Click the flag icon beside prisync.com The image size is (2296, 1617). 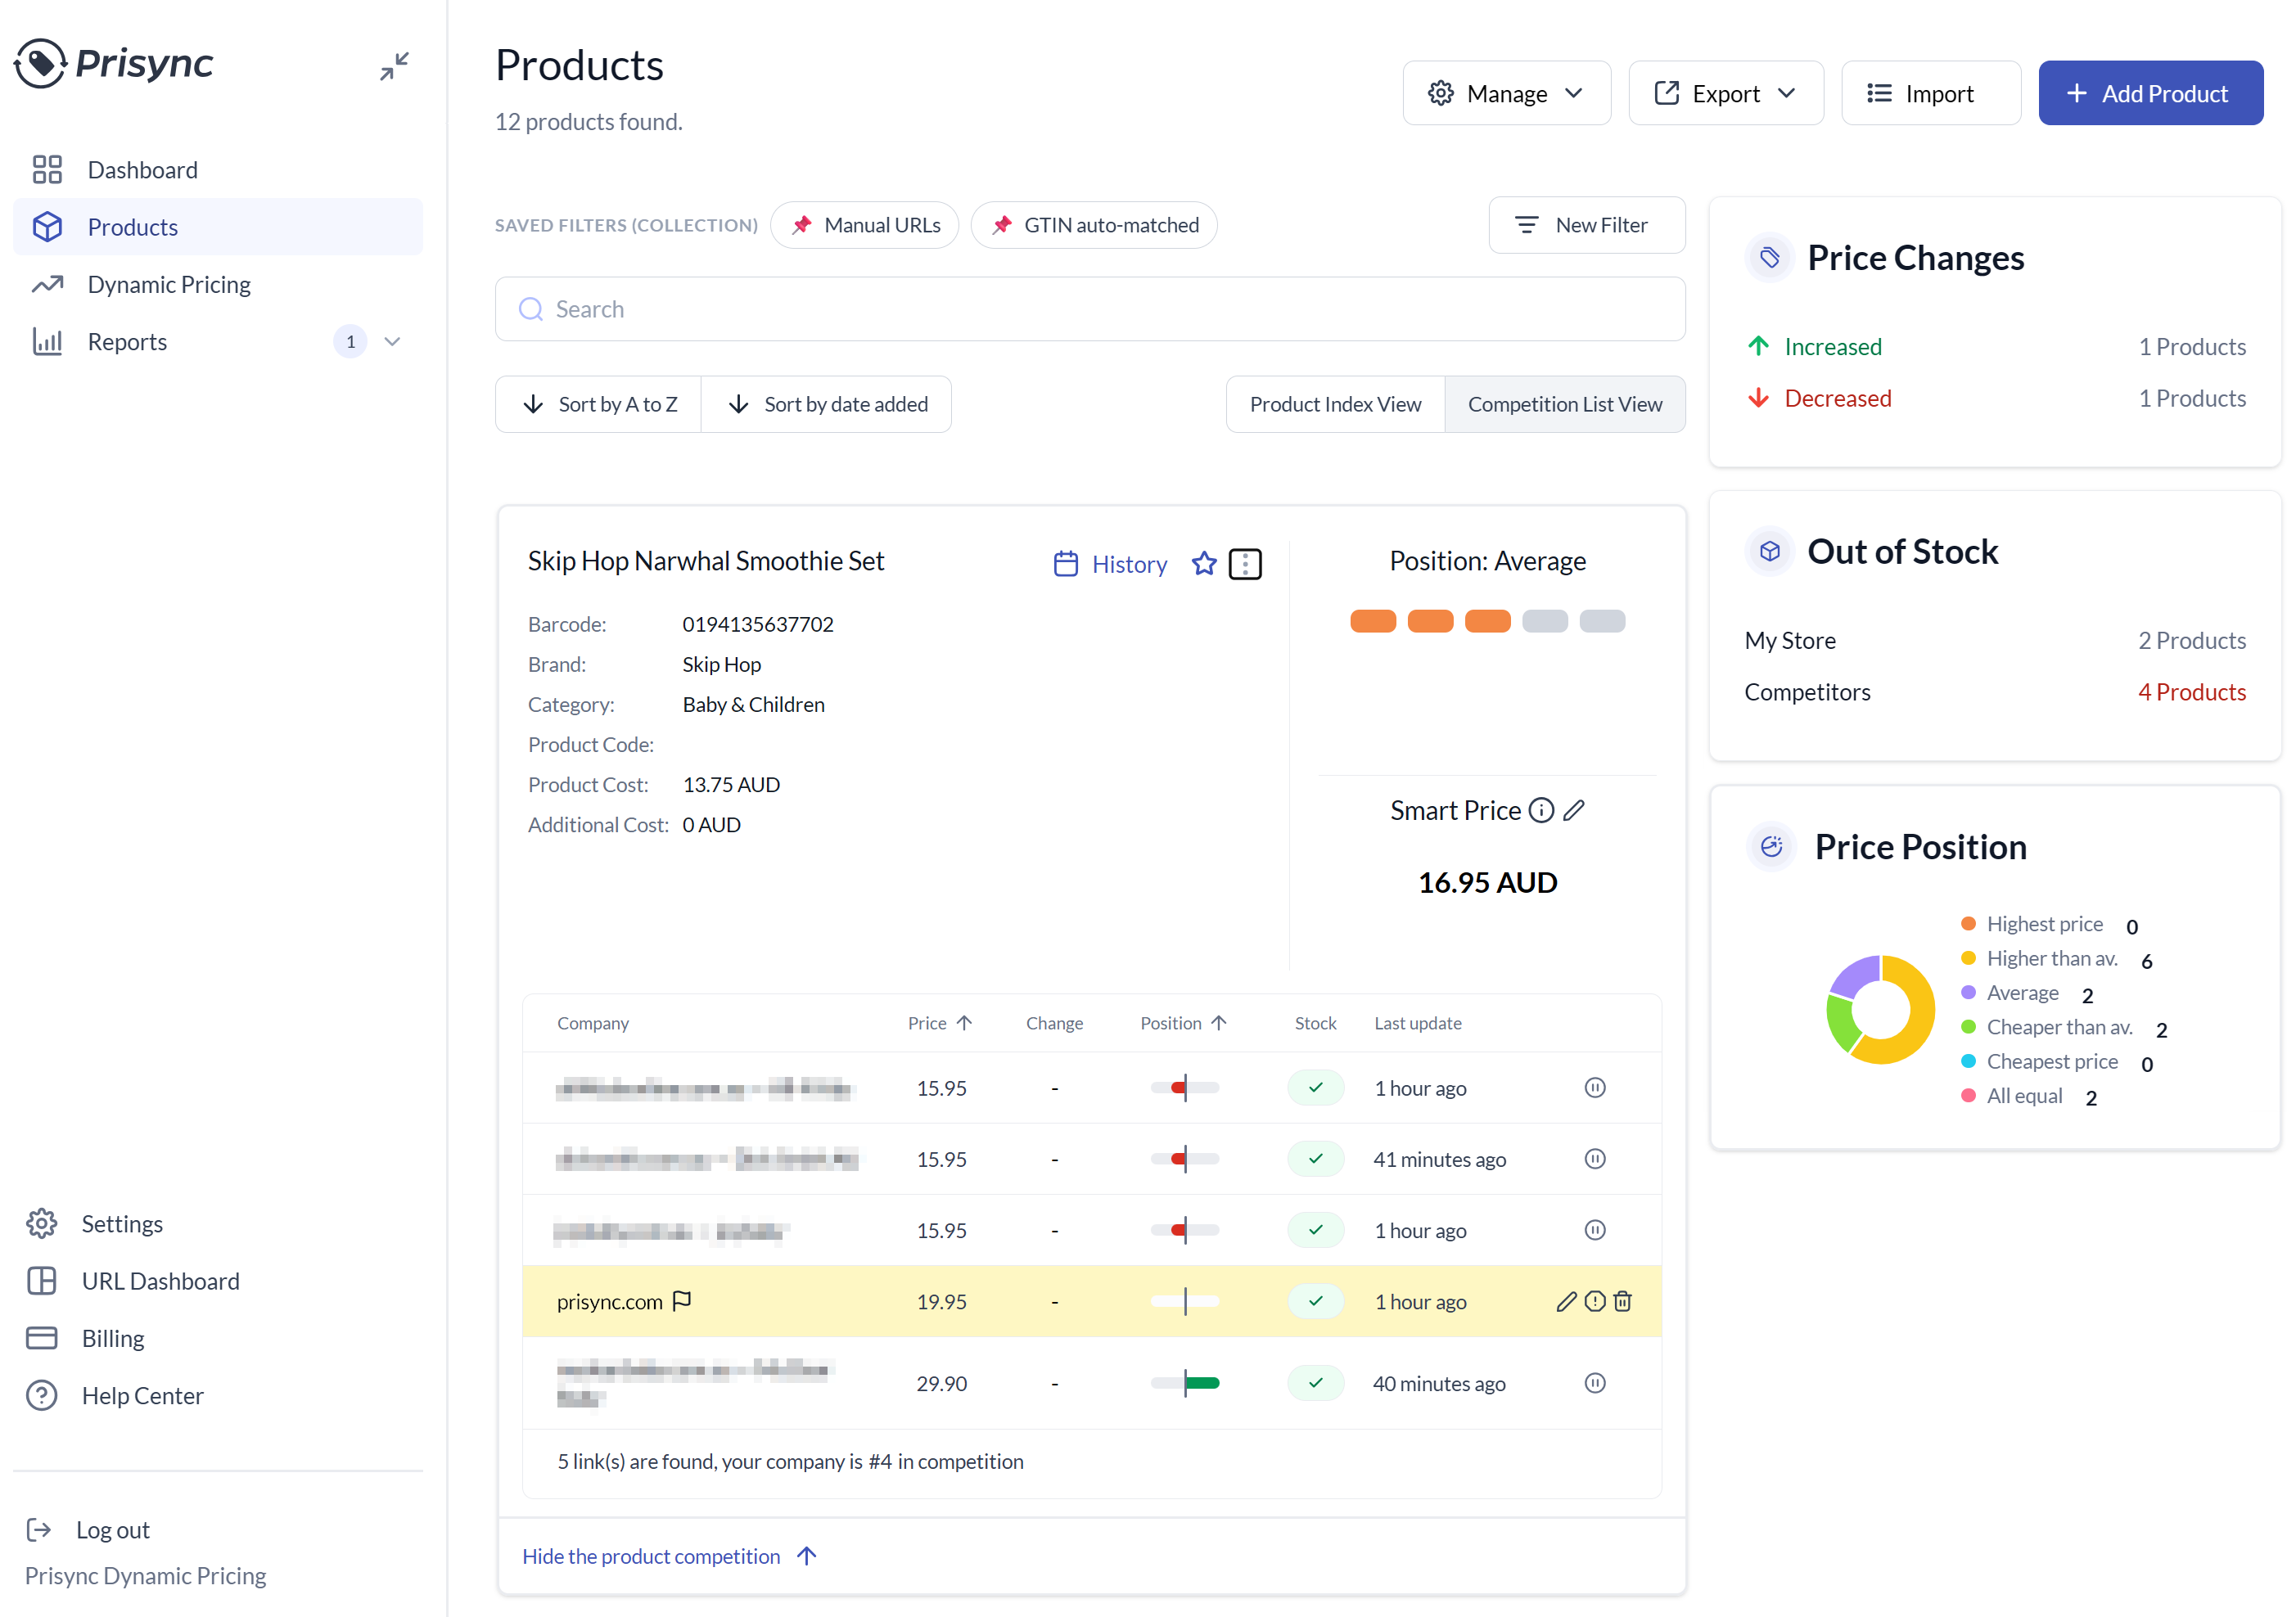[x=682, y=1301]
